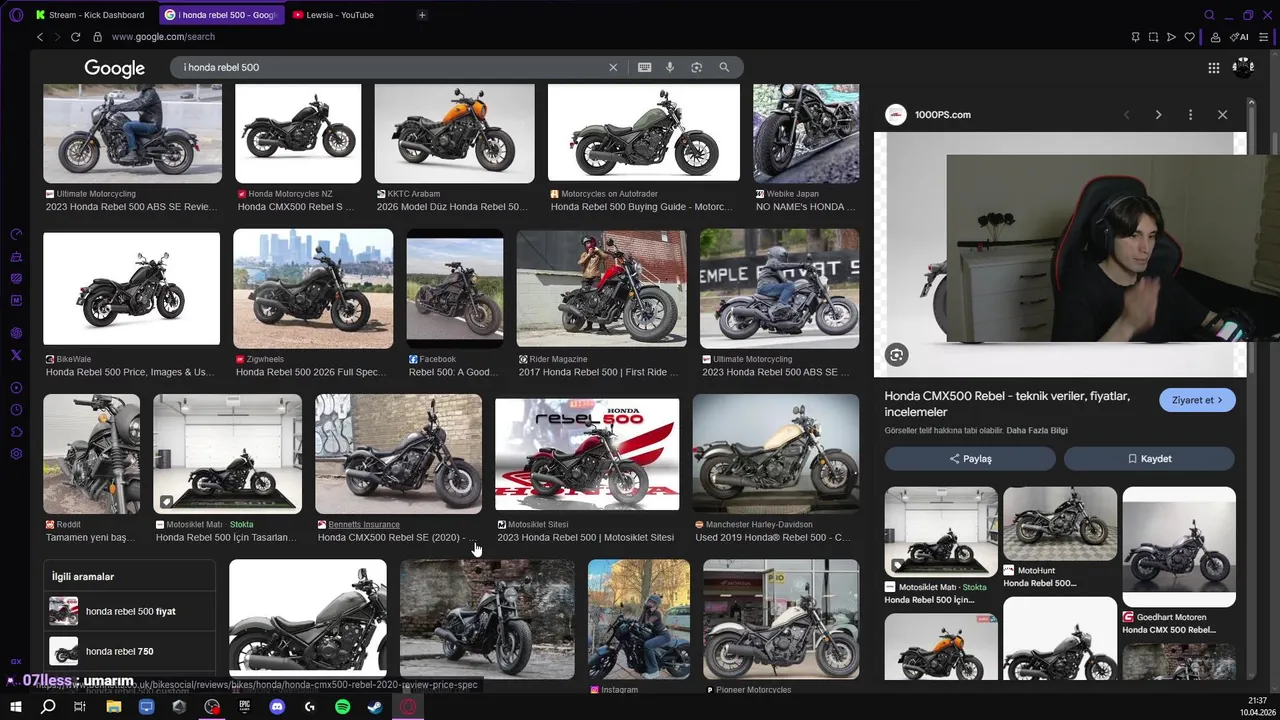Open Ultimate Motorcycling 2023 Rebel 500 ABS SE Review thumbnail
The image size is (1280, 720).
pyautogui.click(x=132, y=133)
